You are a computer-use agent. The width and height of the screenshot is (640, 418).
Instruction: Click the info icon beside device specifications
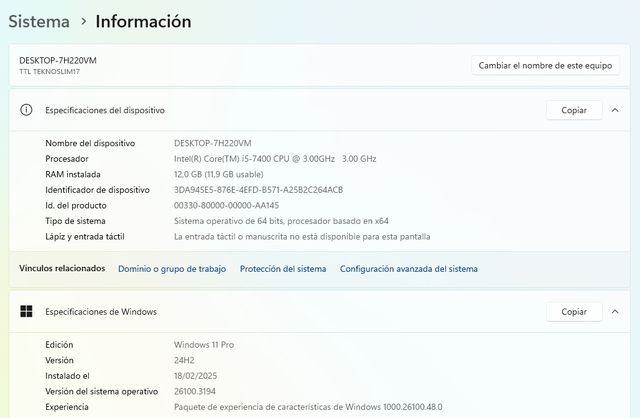[x=26, y=110]
